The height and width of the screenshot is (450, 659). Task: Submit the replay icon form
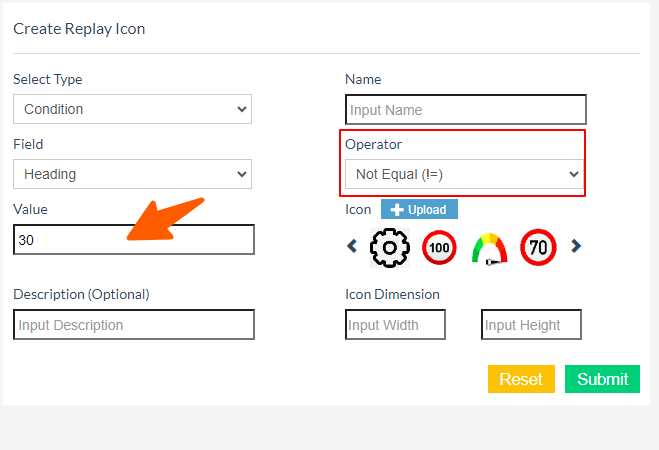click(602, 379)
